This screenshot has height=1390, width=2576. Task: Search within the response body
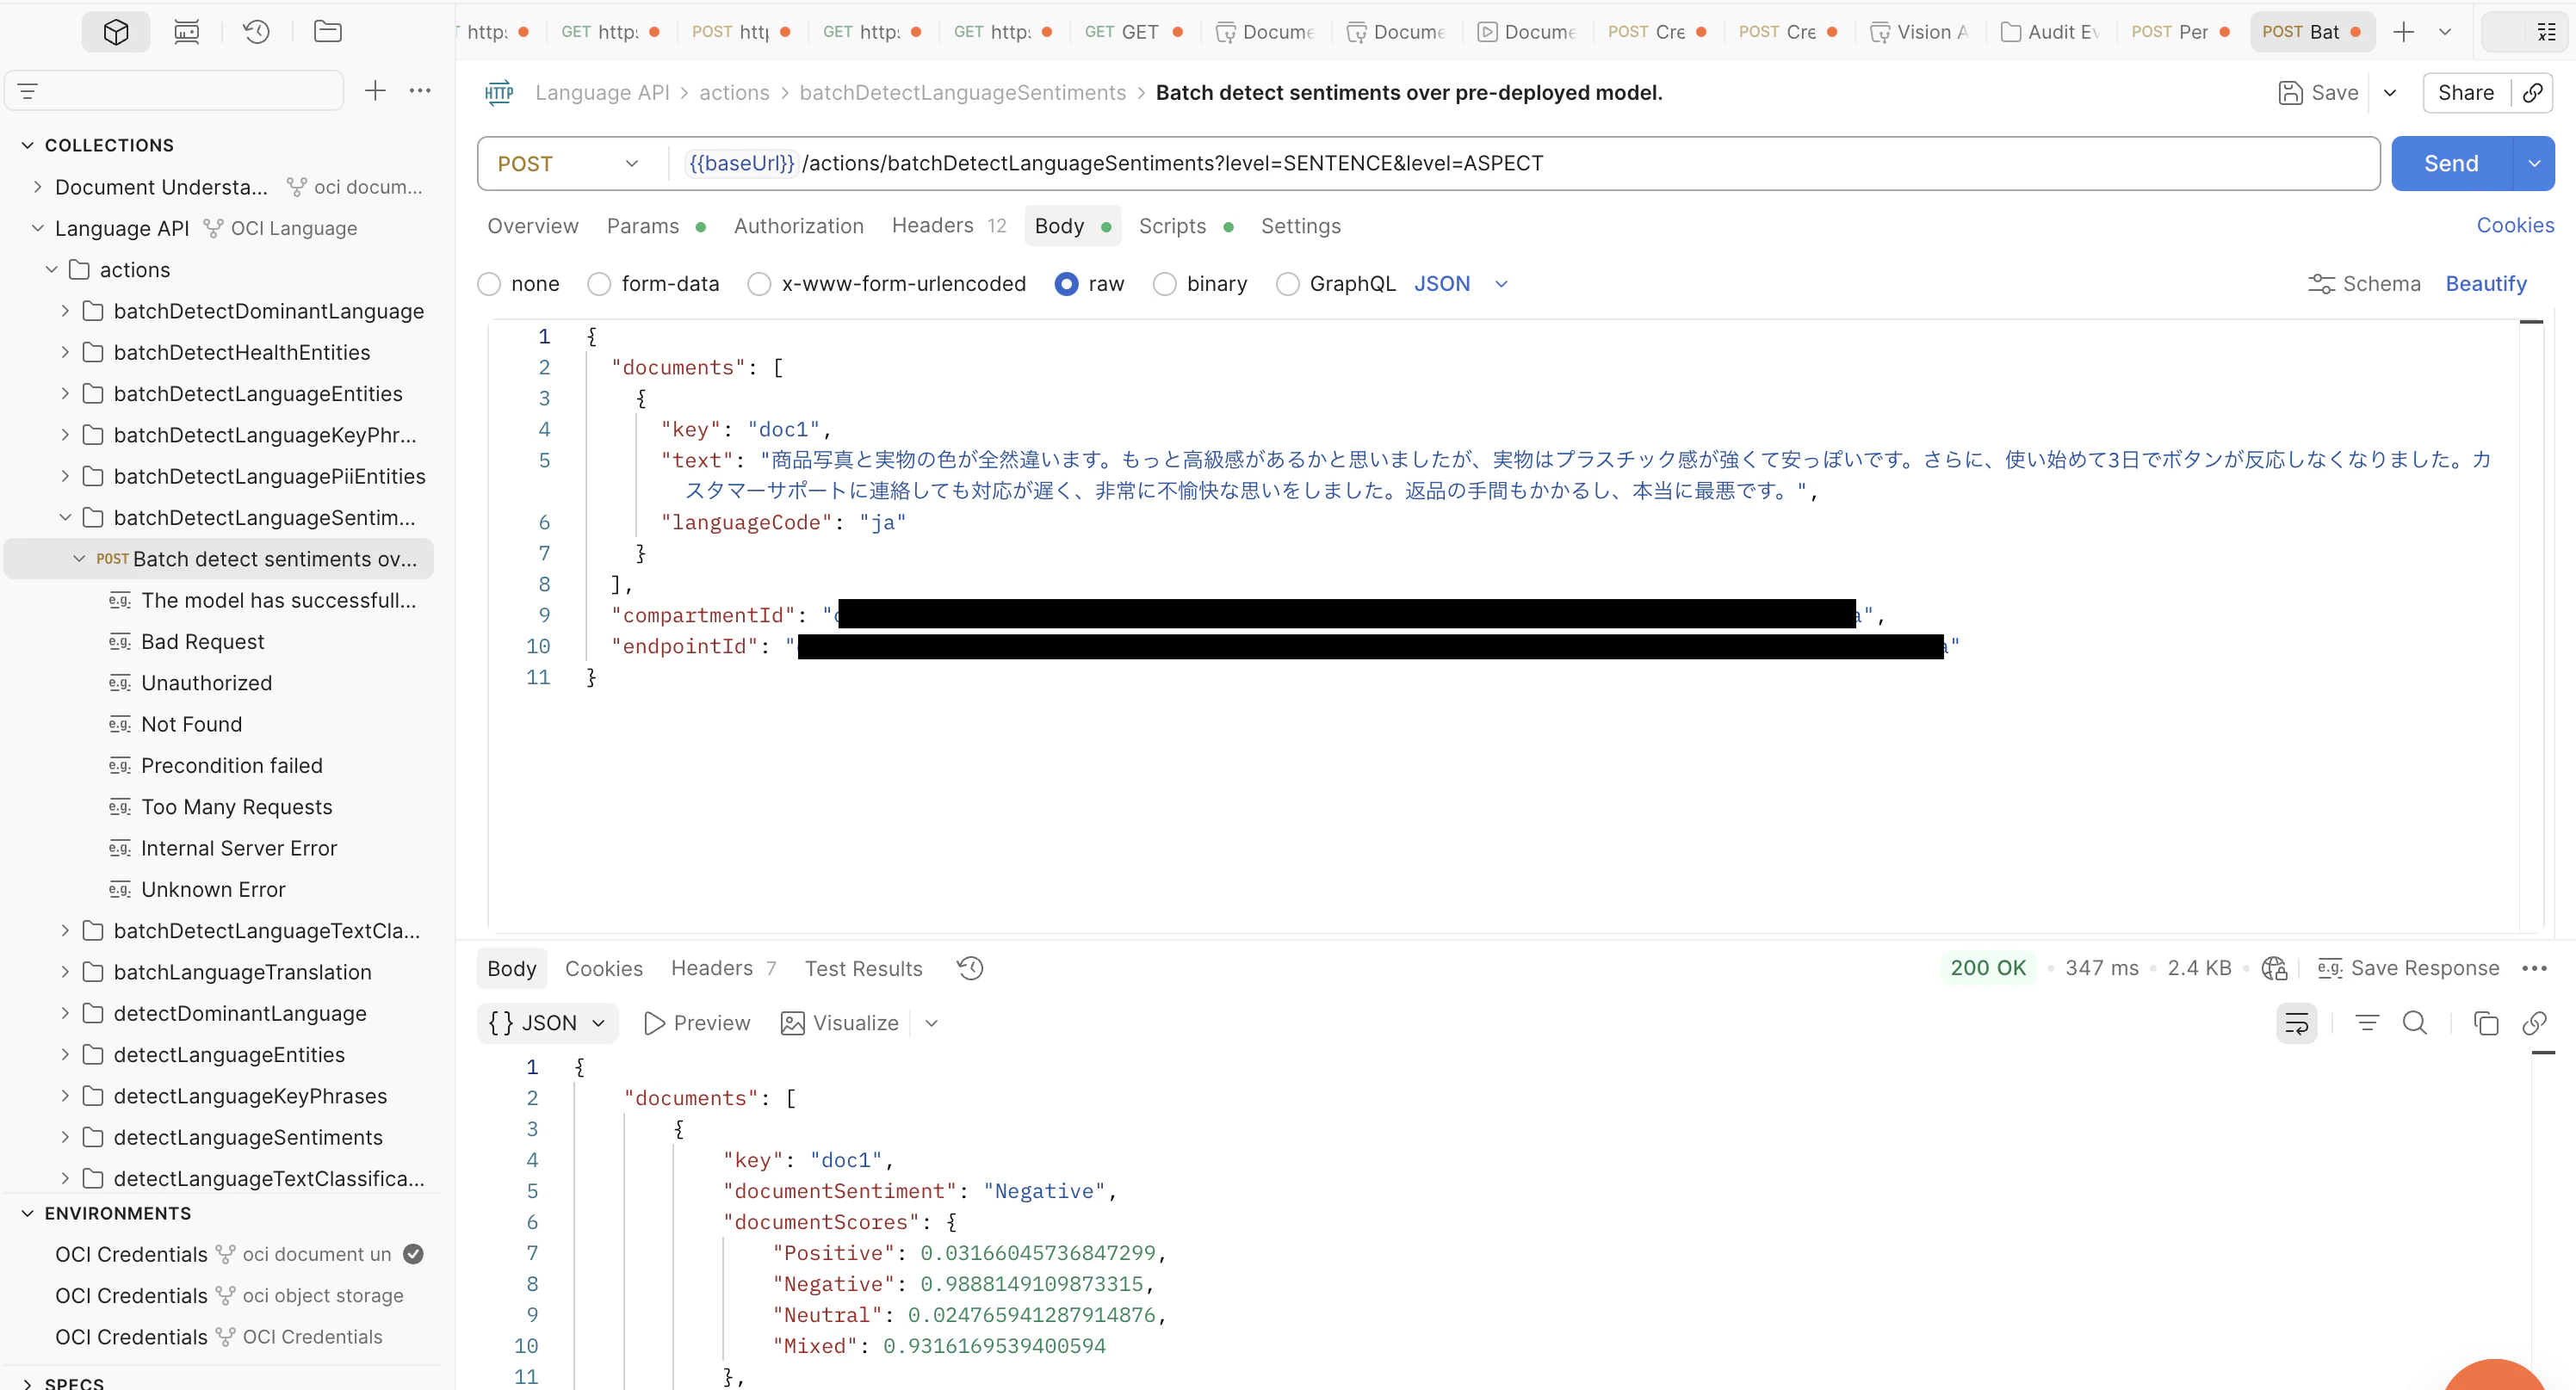(x=2415, y=1023)
